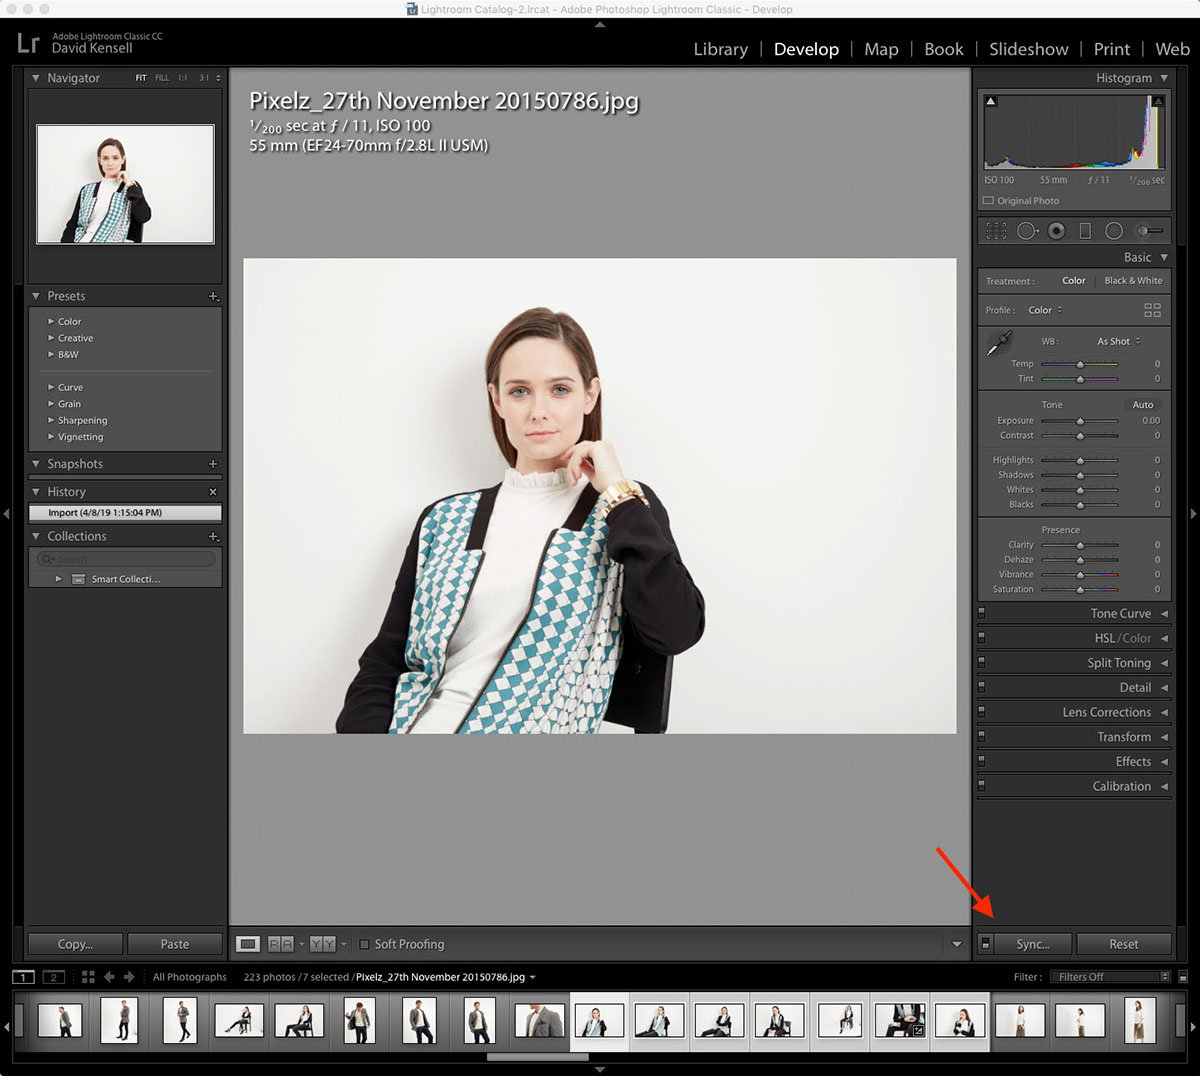Select the Crop Overlay tool
This screenshot has width=1200, height=1076.
pos(996,231)
